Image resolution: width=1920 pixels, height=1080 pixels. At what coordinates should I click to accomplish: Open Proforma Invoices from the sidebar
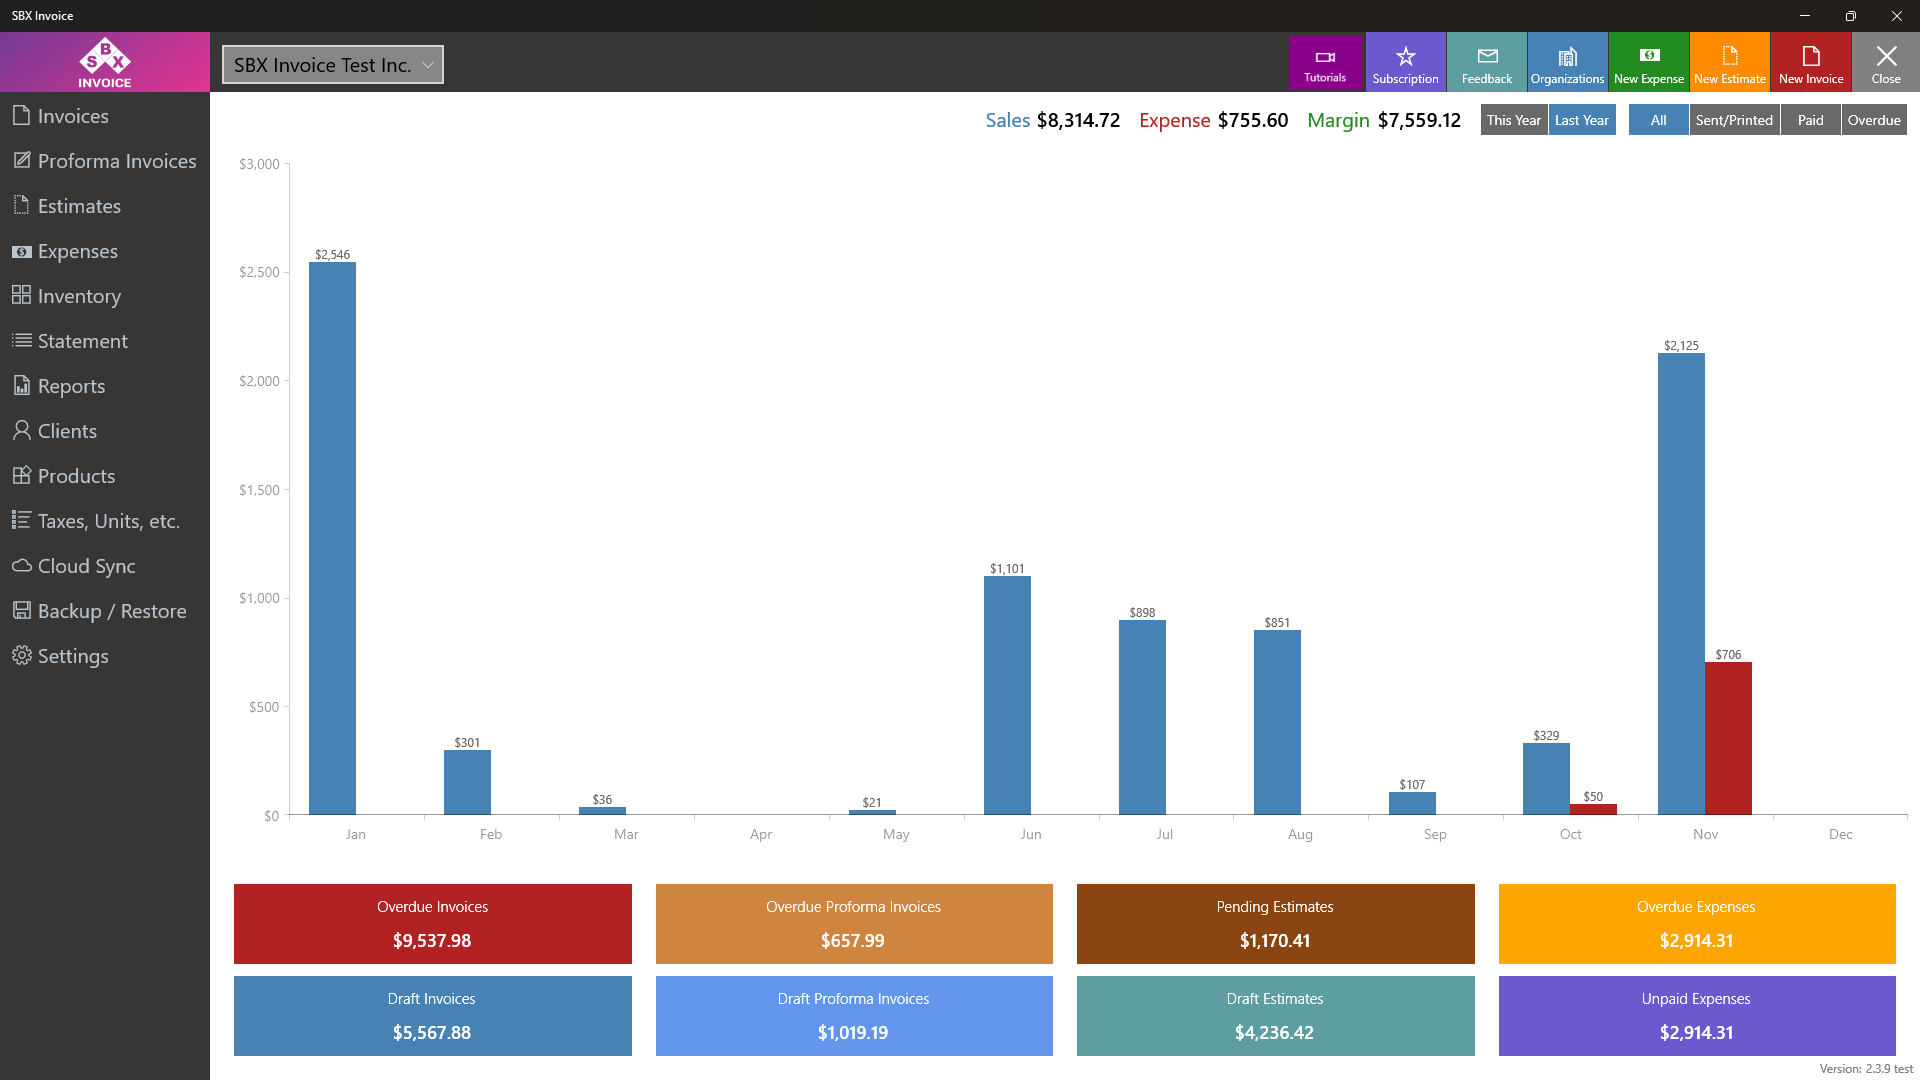(x=116, y=161)
